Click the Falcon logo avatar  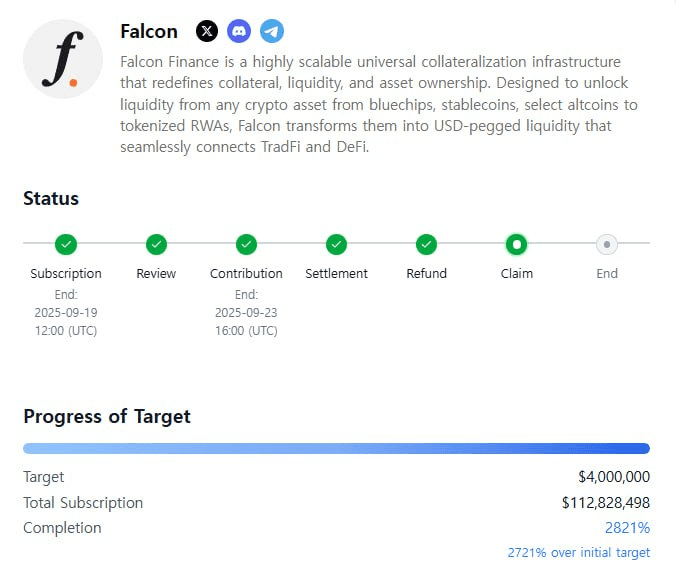tap(63, 59)
